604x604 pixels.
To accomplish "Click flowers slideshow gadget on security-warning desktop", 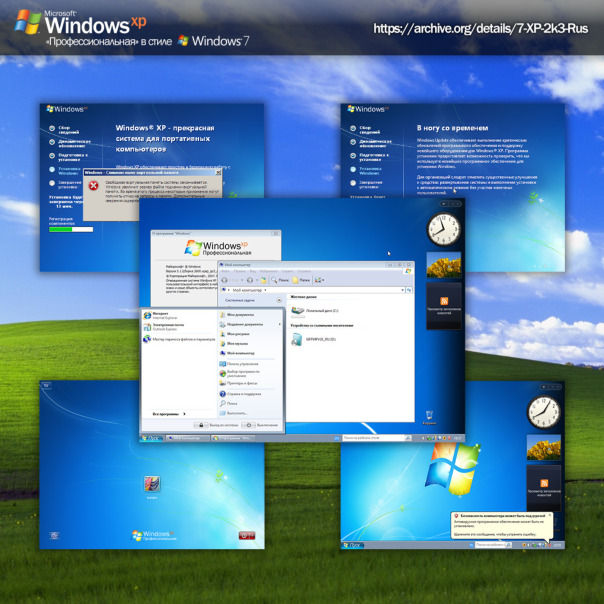I will [544, 447].
